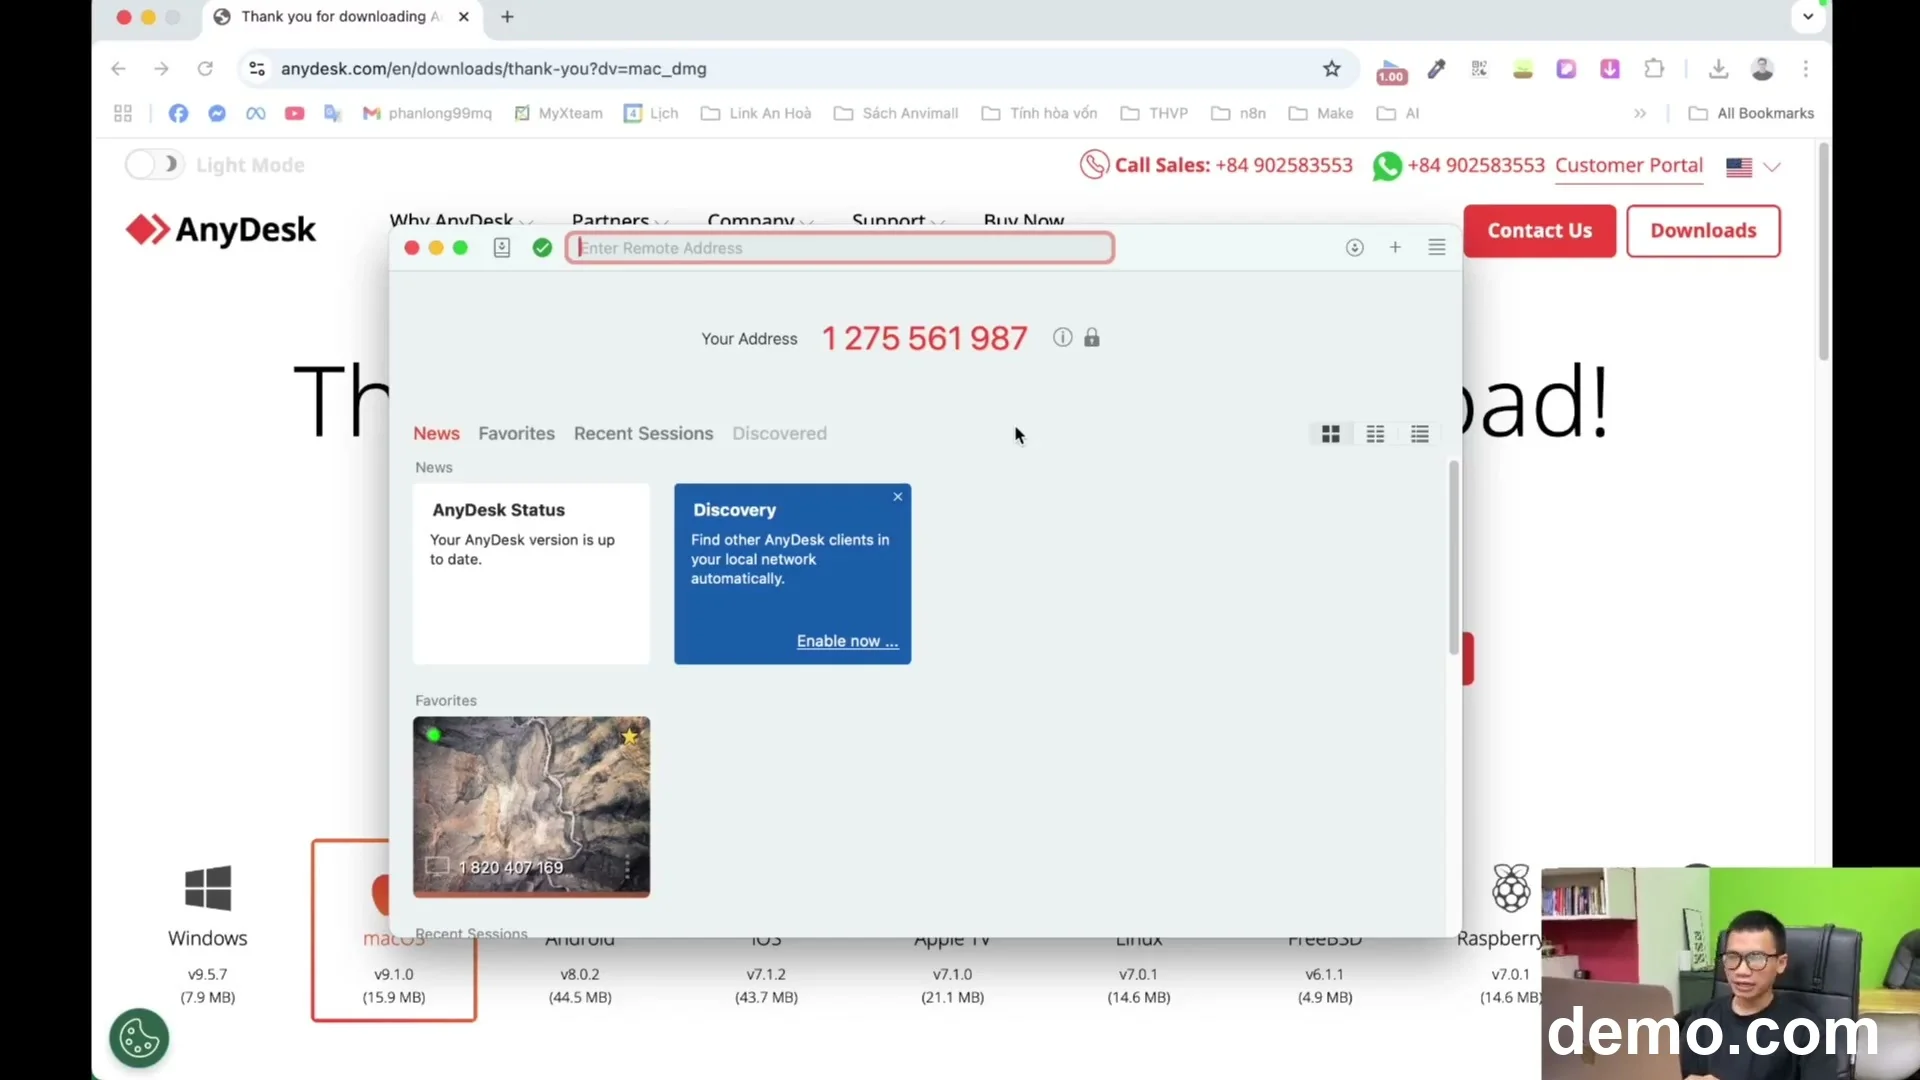Screen dimensions: 1920x1080
Task: Open favorite session 1 820 407 169
Action: coord(531,807)
